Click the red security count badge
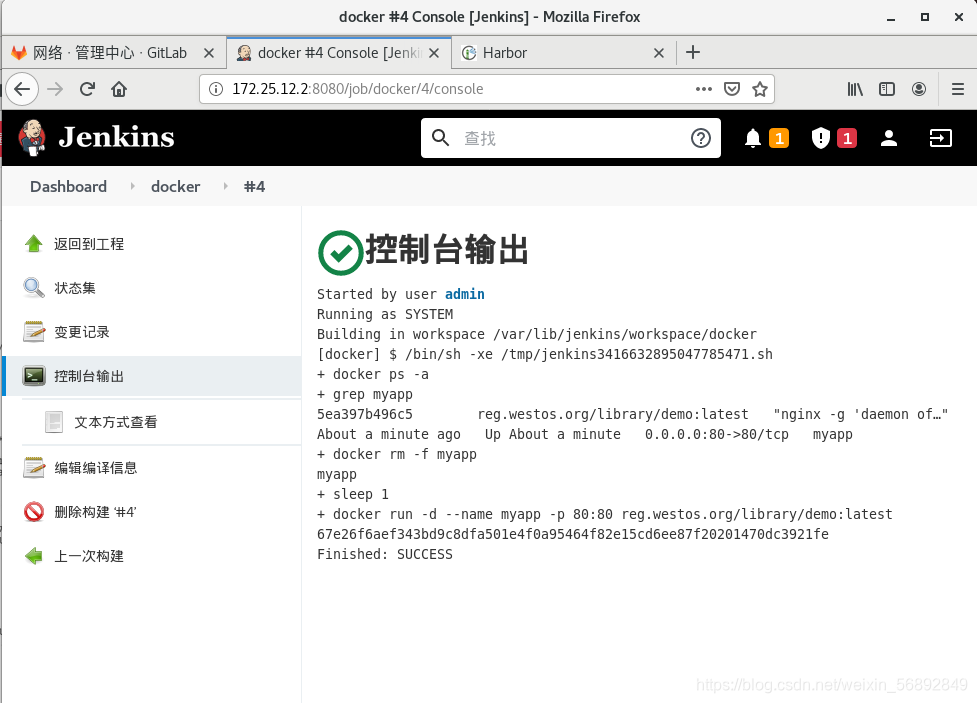 point(847,138)
